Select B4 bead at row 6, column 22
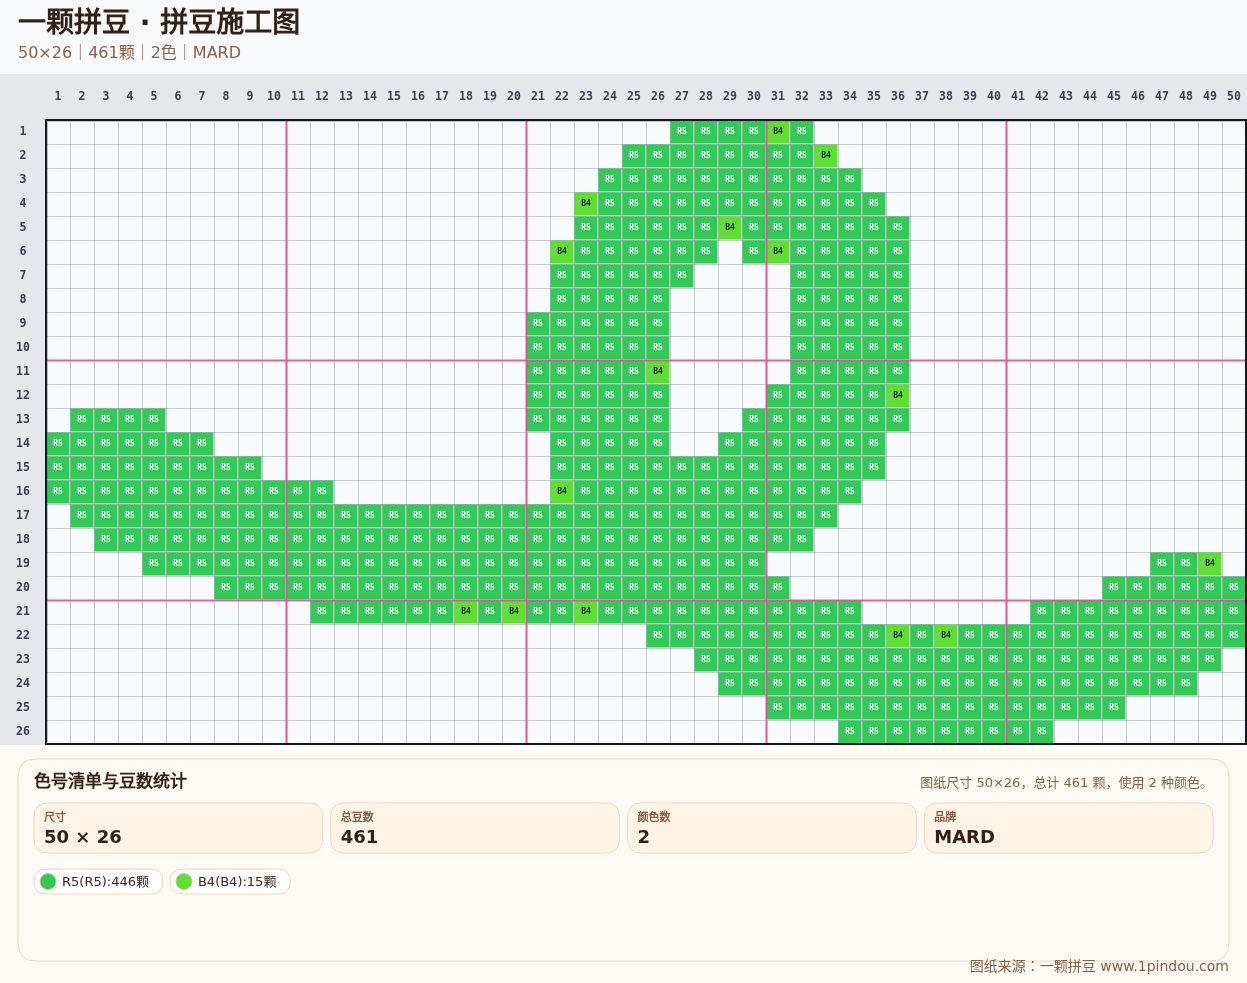The image size is (1247, 983). (562, 251)
